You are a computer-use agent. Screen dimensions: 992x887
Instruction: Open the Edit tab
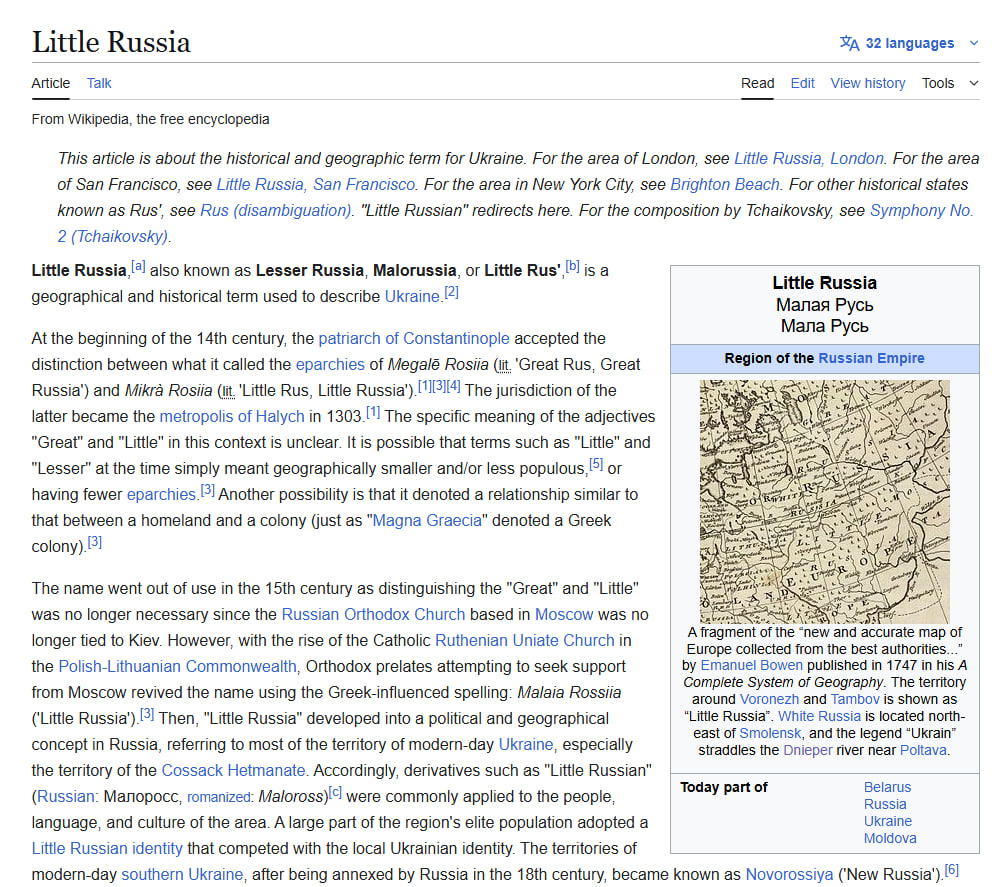[x=802, y=83]
